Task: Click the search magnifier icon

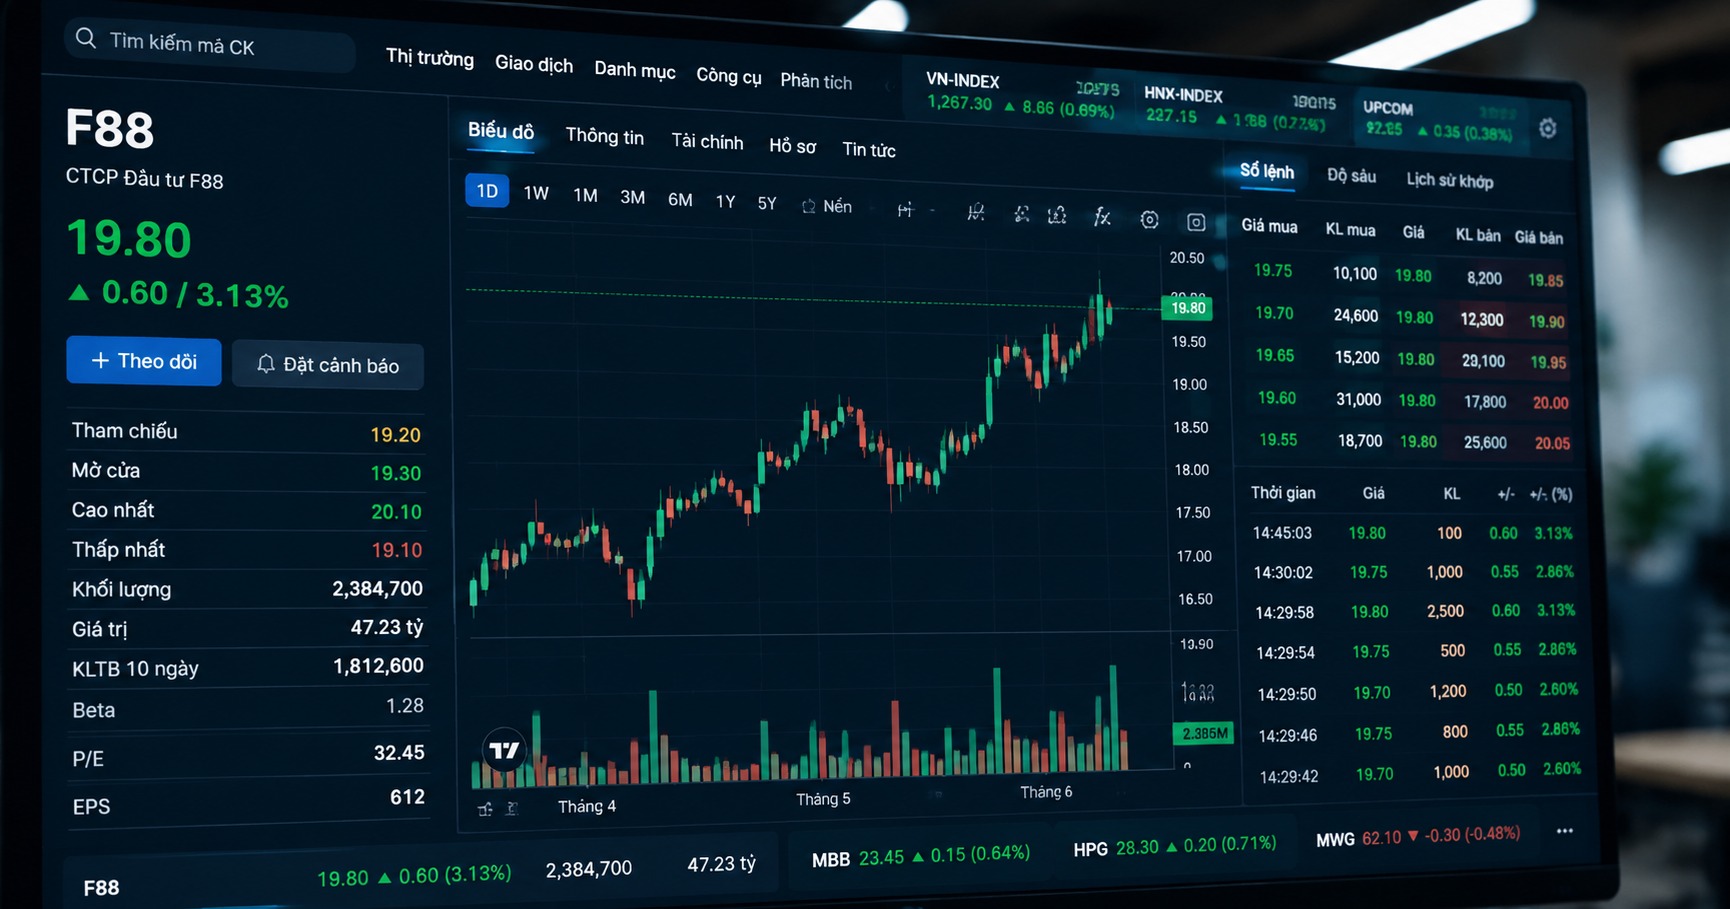Action: click(x=86, y=39)
